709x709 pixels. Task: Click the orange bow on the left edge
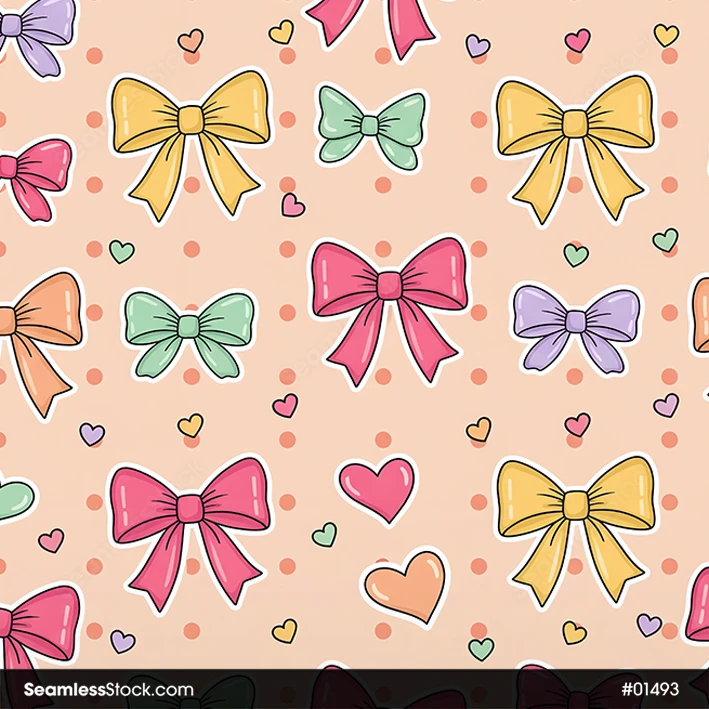pyautogui.click(x=40, y=330)
